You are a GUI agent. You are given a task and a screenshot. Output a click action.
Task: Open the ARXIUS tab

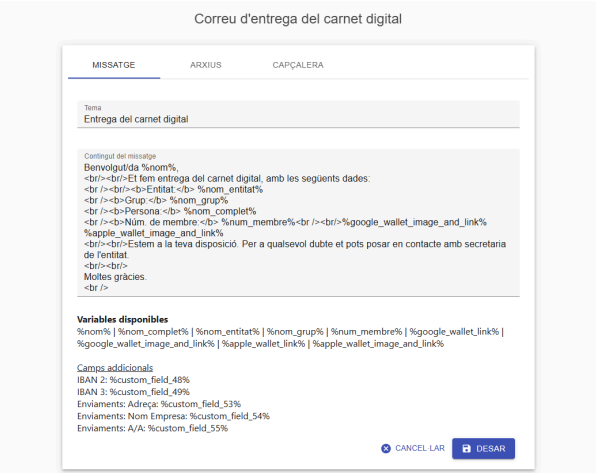[x=206, y=65]
